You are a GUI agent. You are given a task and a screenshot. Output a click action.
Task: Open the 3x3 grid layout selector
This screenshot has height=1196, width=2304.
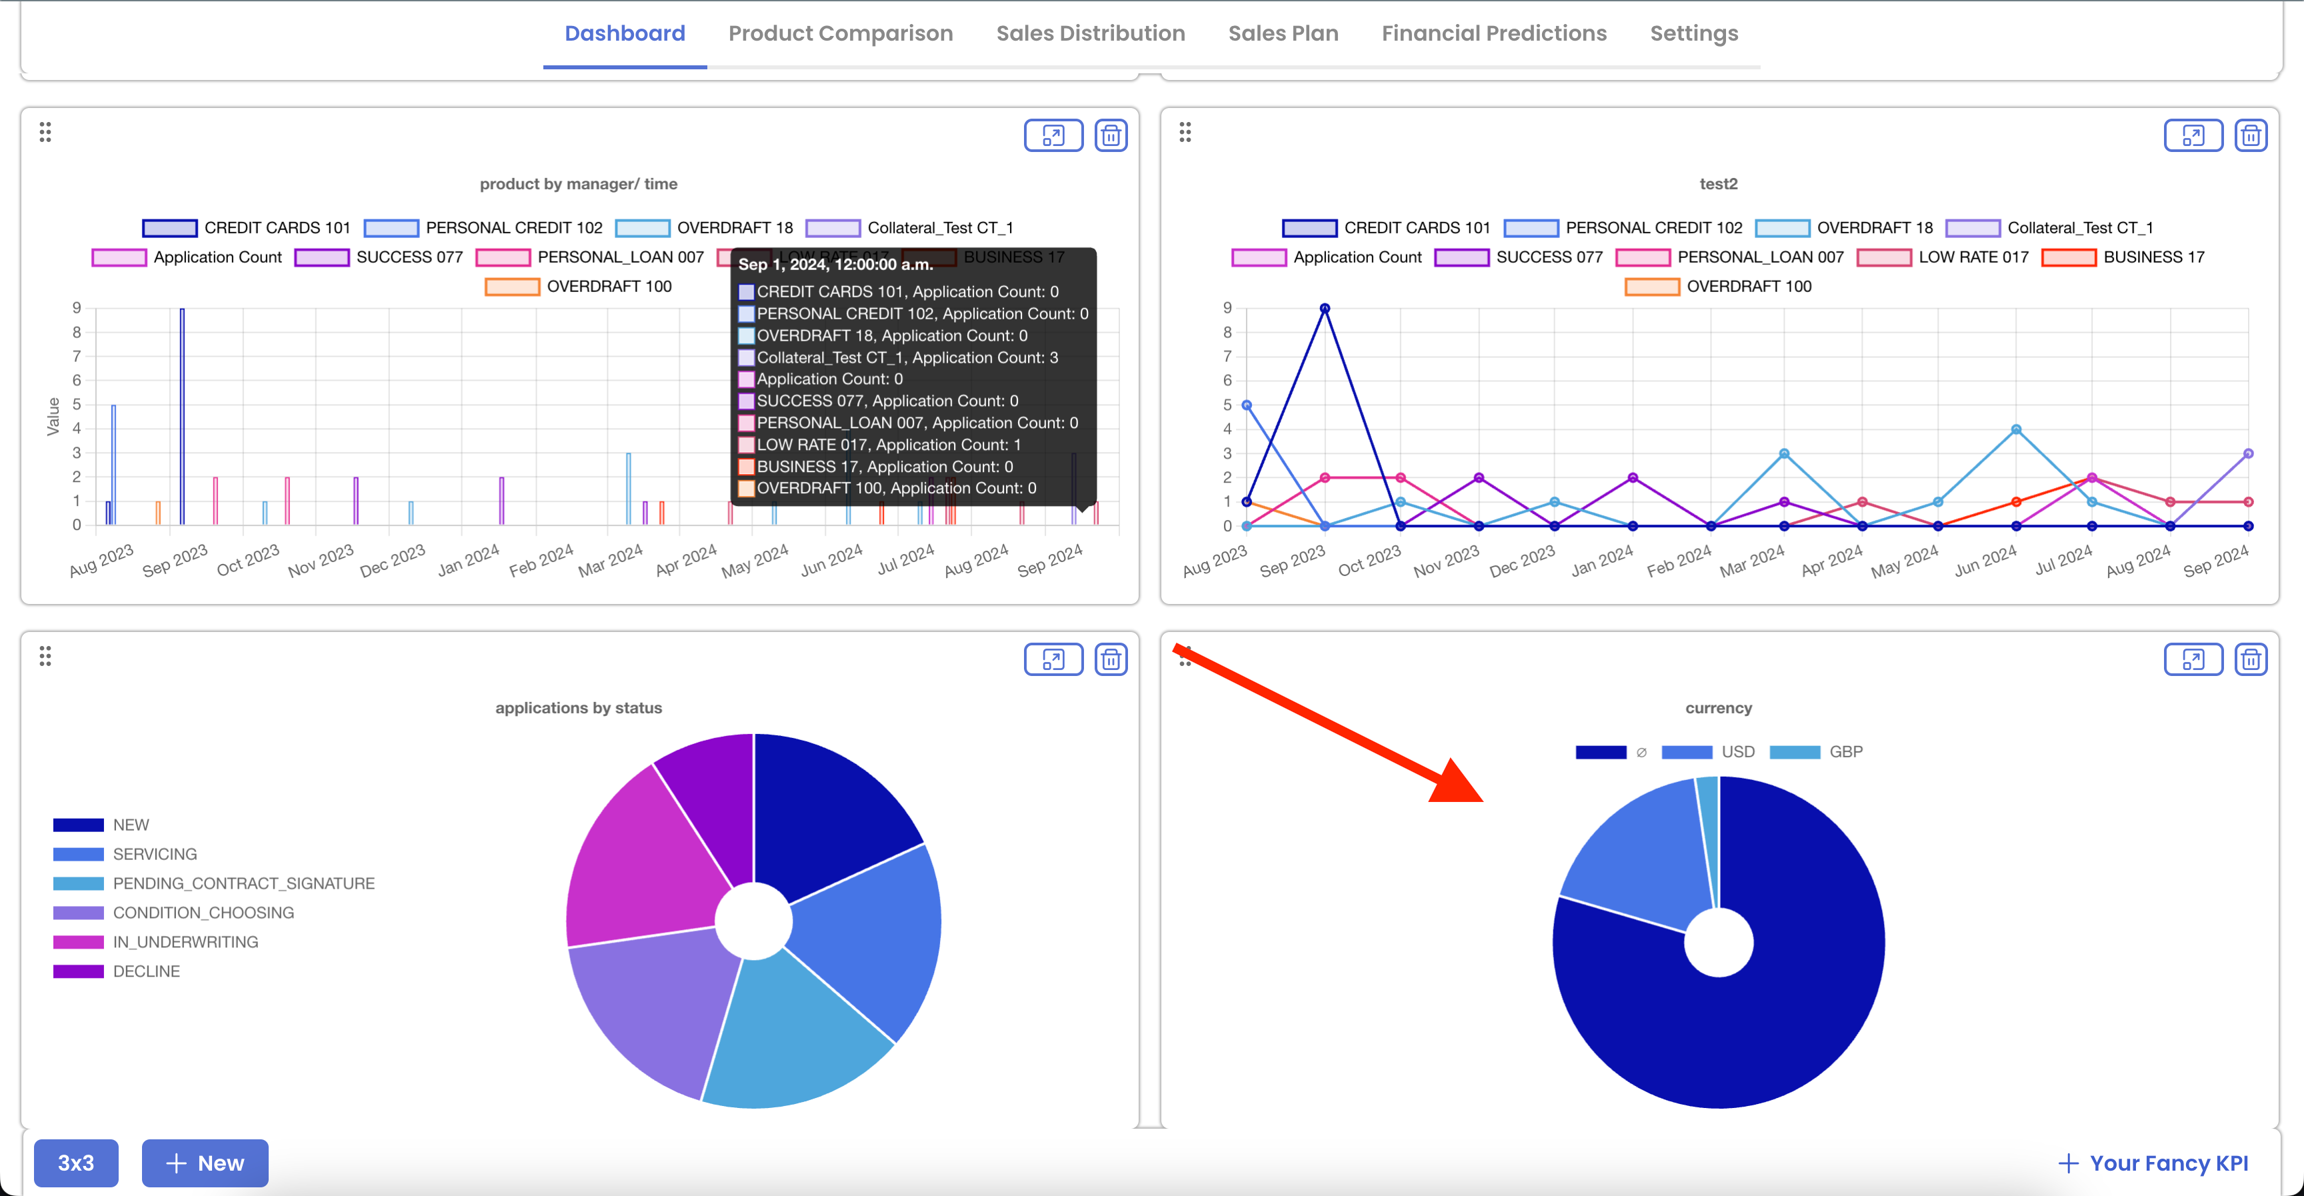pyautogui.click(x=76, y=1163)
